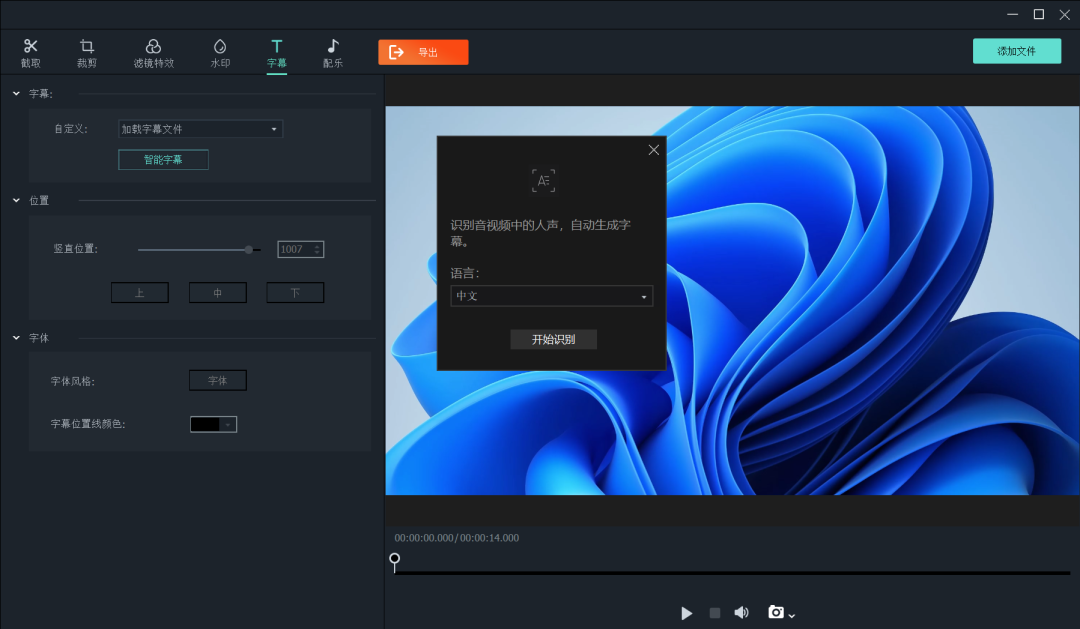Click the orange 导出 export button
Image resolution: width=1080 pixels, height=629 pixels.
click(423, 52)
